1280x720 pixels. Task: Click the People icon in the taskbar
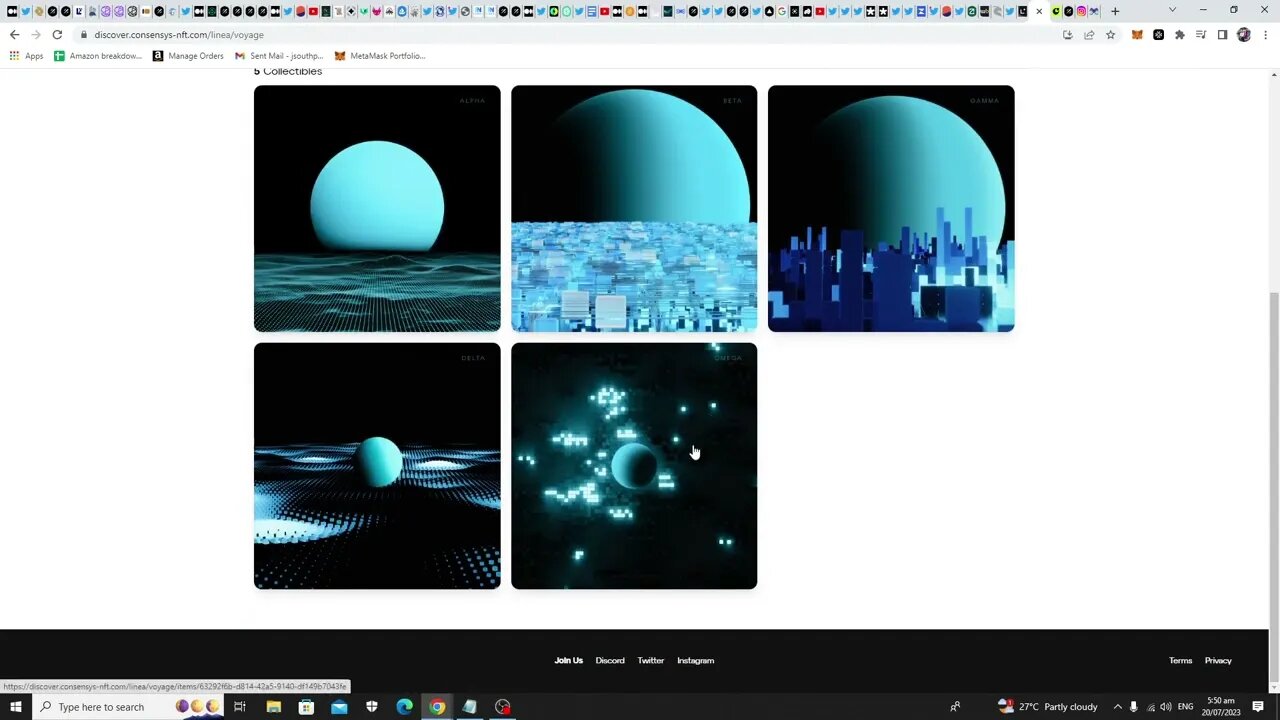tap(956, 707)
